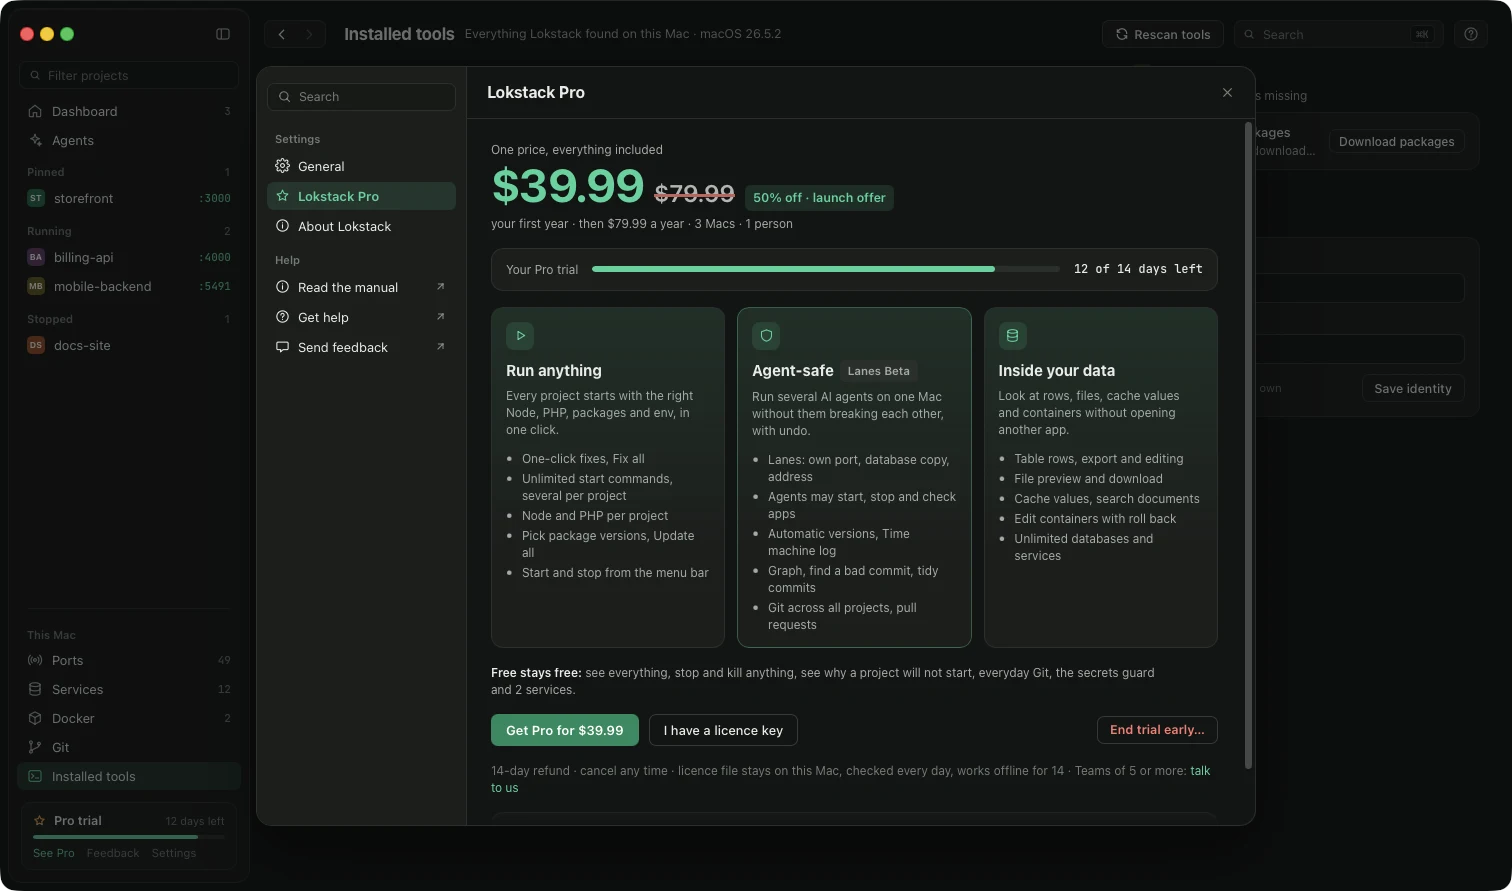Open General settings tab
Image resolution: width=1512 pixels, height=891 pixels.
coord(361,166)
